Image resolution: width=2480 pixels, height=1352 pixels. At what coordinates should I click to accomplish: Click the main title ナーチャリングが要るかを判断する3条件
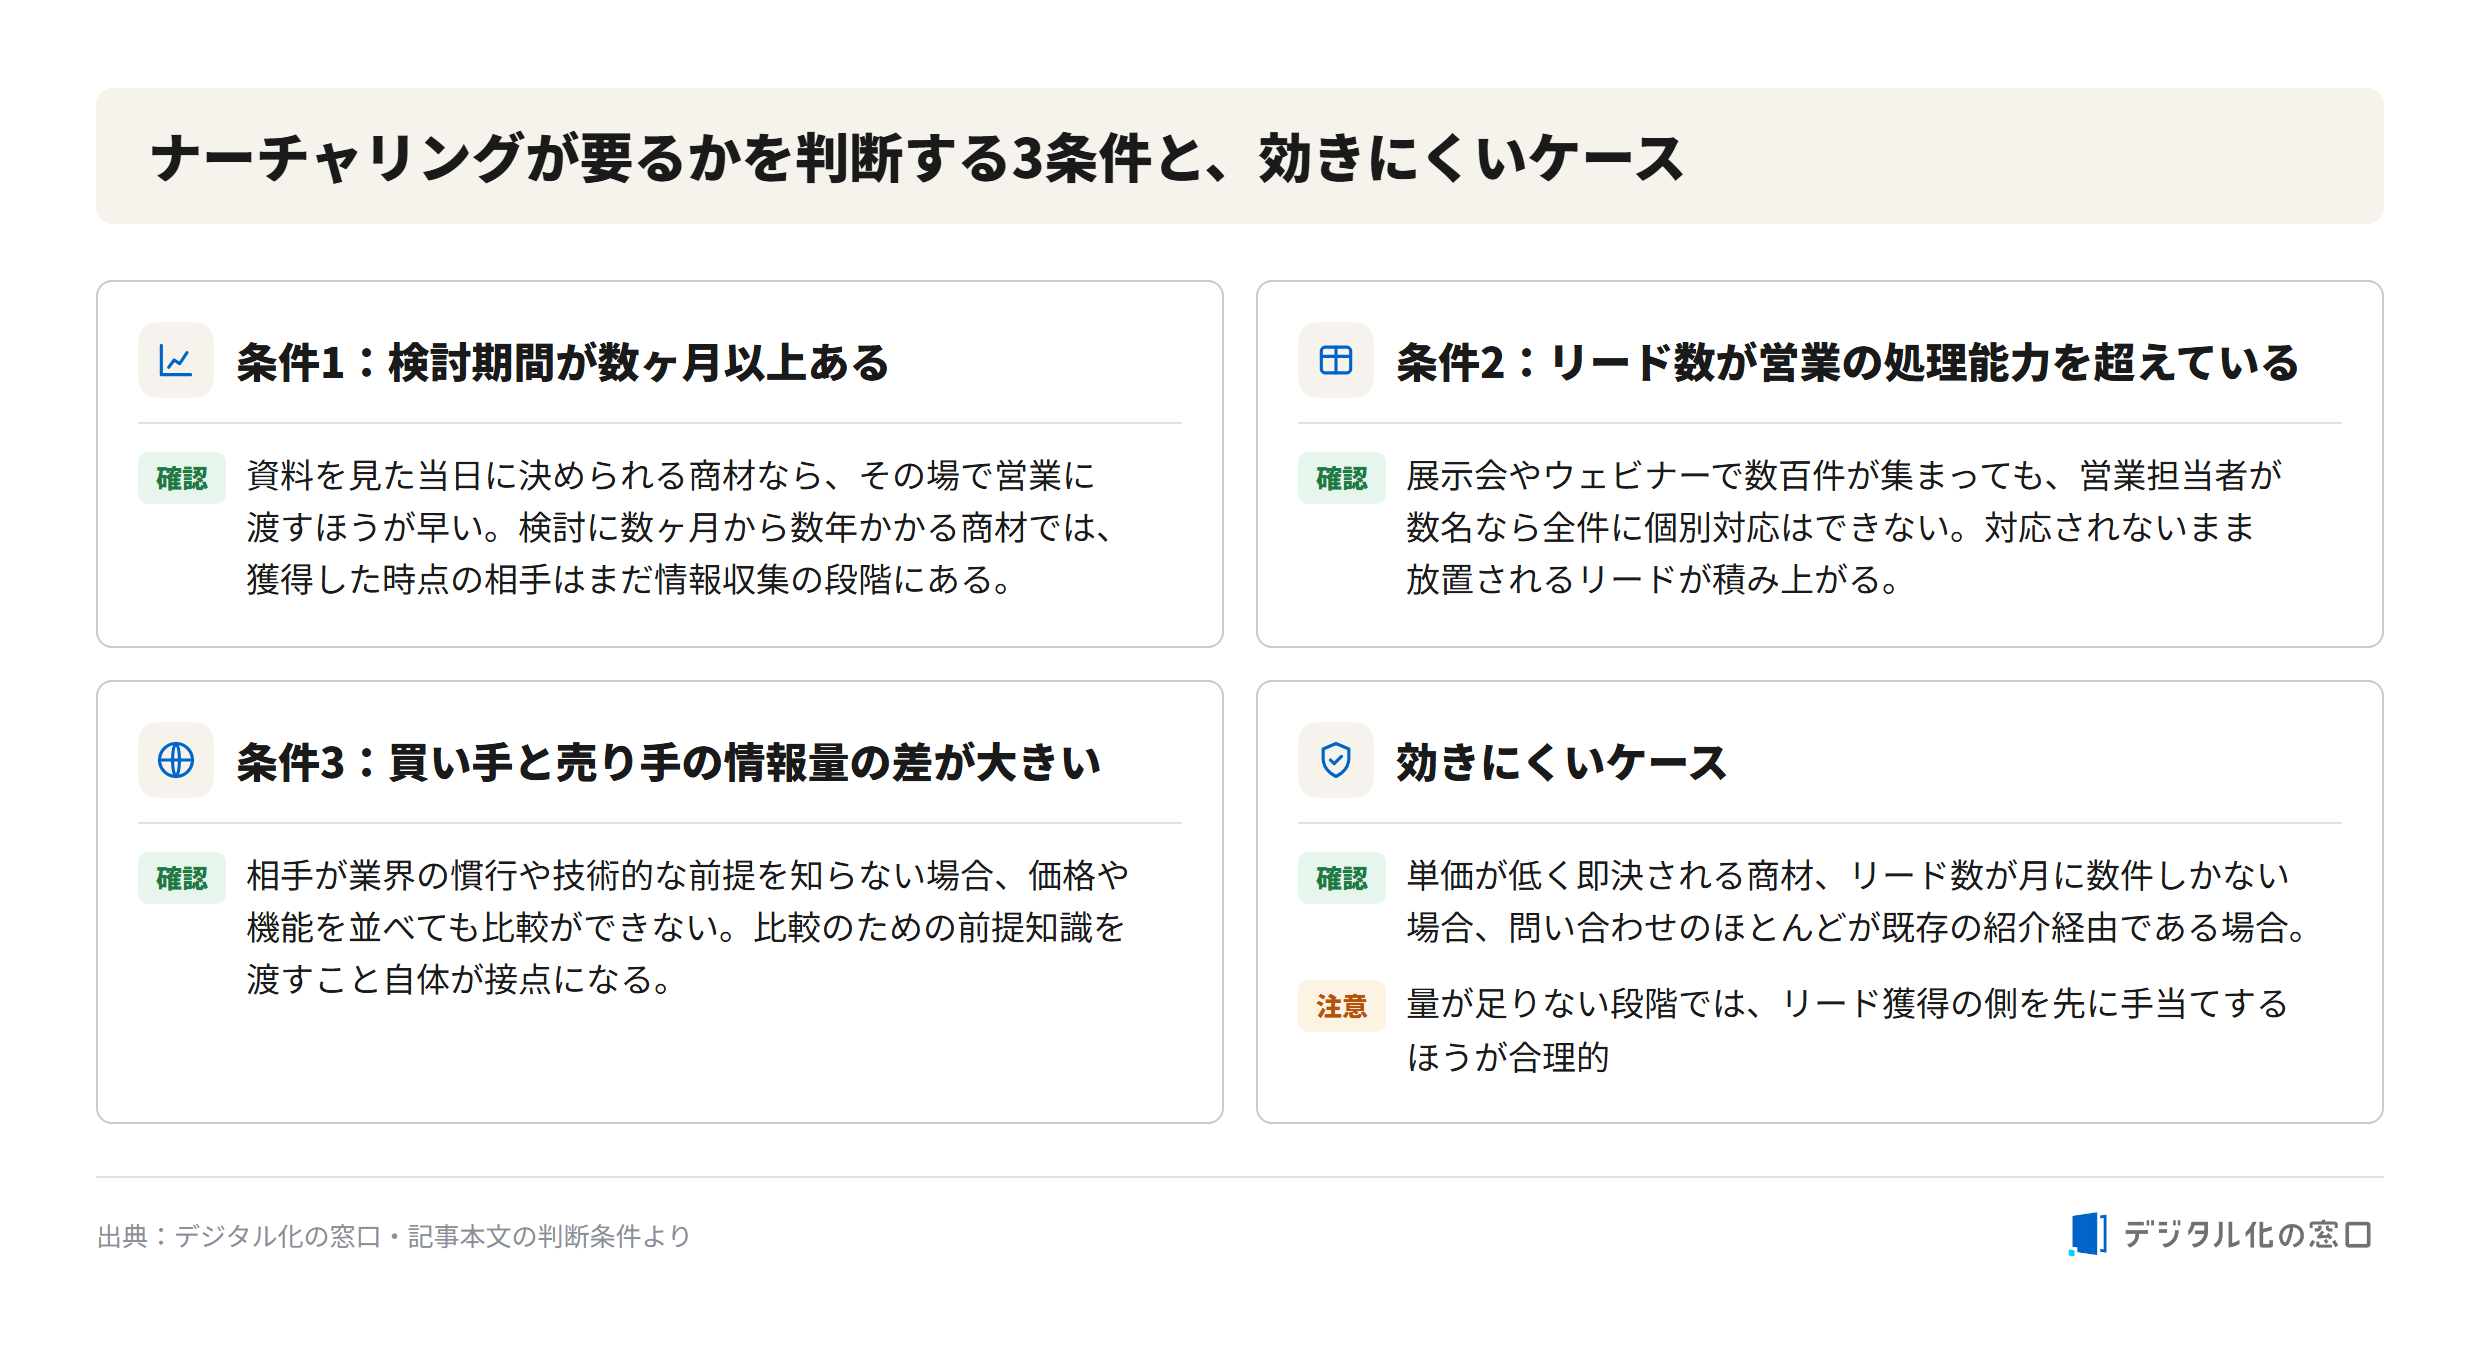click(x=917, y=158)
